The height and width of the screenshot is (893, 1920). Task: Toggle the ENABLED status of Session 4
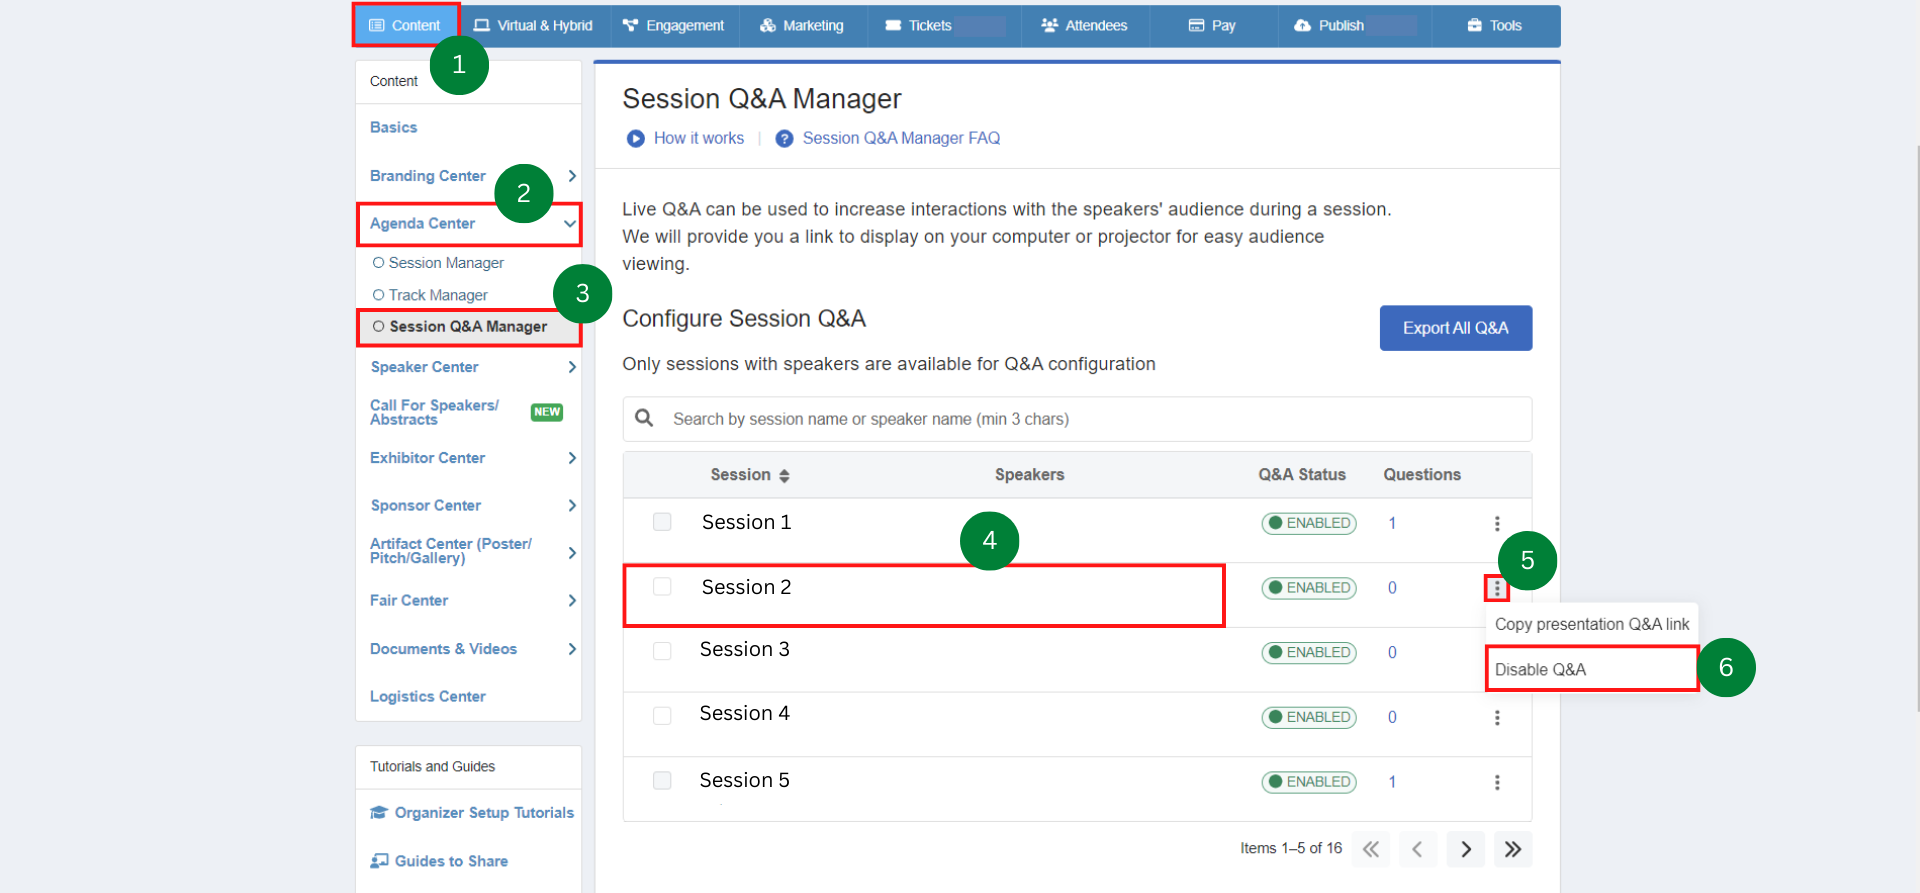click(x=1308, y=717)
